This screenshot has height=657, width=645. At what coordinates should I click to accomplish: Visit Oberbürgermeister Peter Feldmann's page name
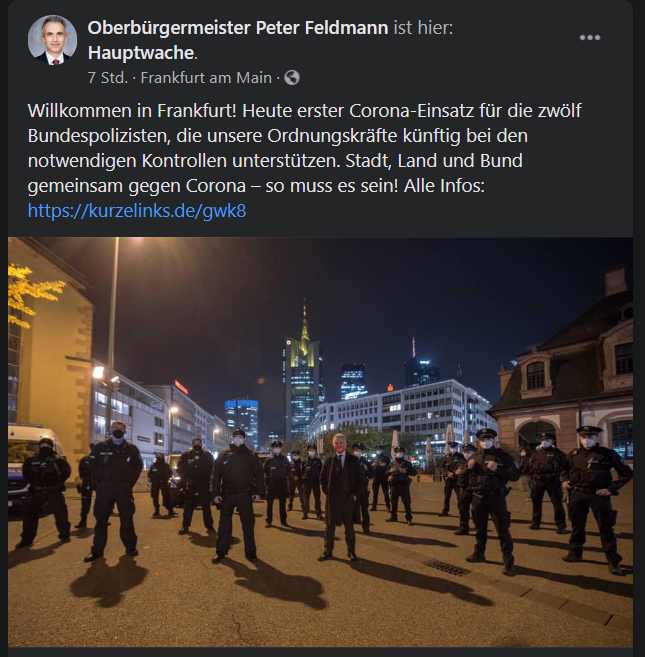(x=238, y=28)
